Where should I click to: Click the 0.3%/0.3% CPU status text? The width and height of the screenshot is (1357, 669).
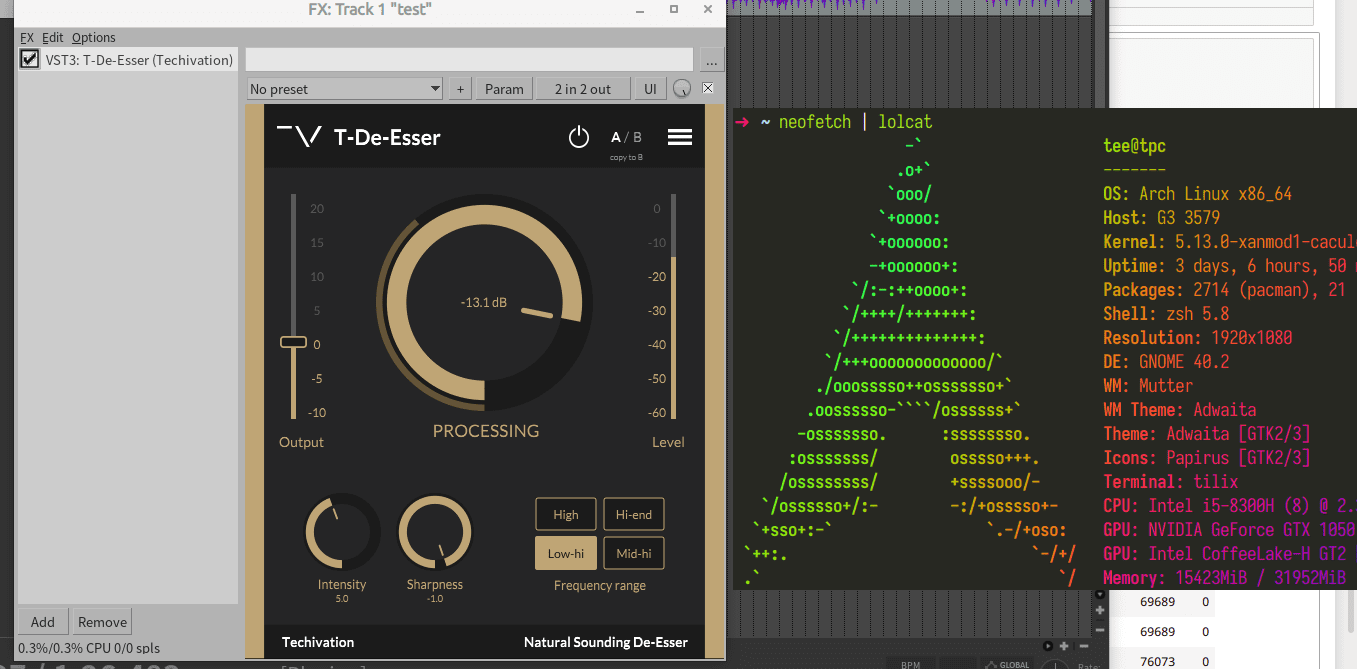(x=89, y=648)
